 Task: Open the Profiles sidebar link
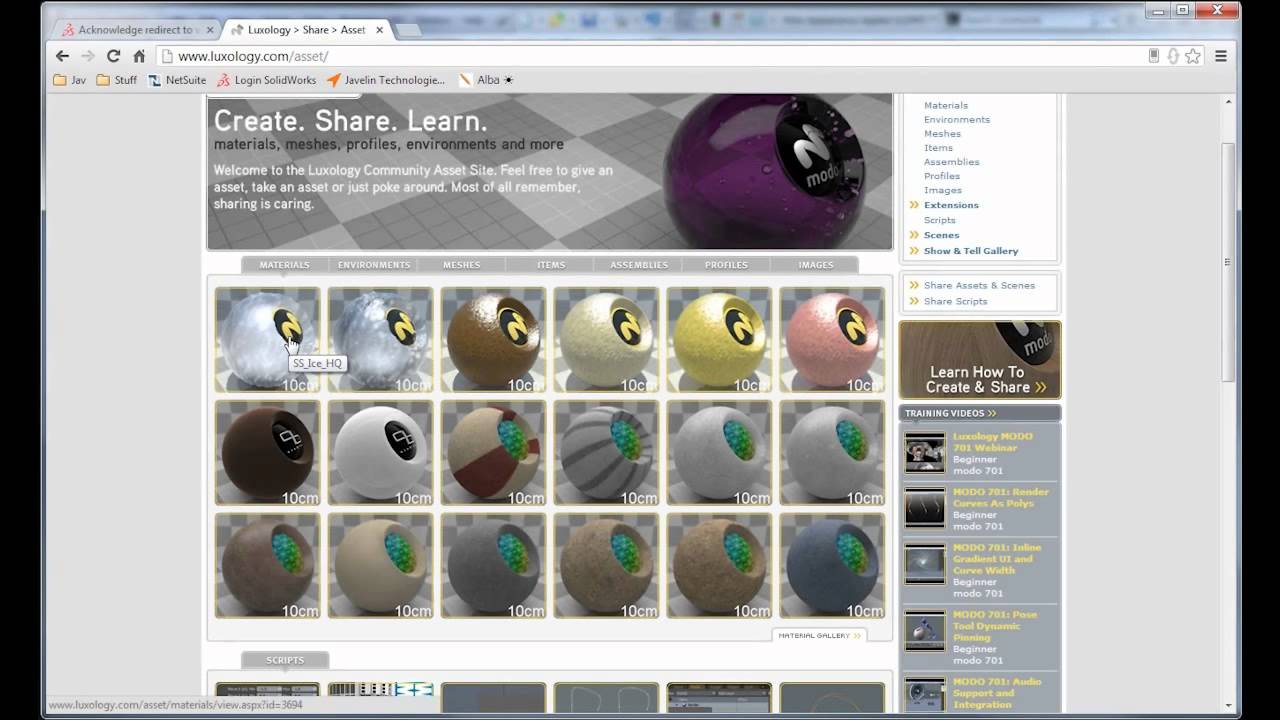point(941,176)
